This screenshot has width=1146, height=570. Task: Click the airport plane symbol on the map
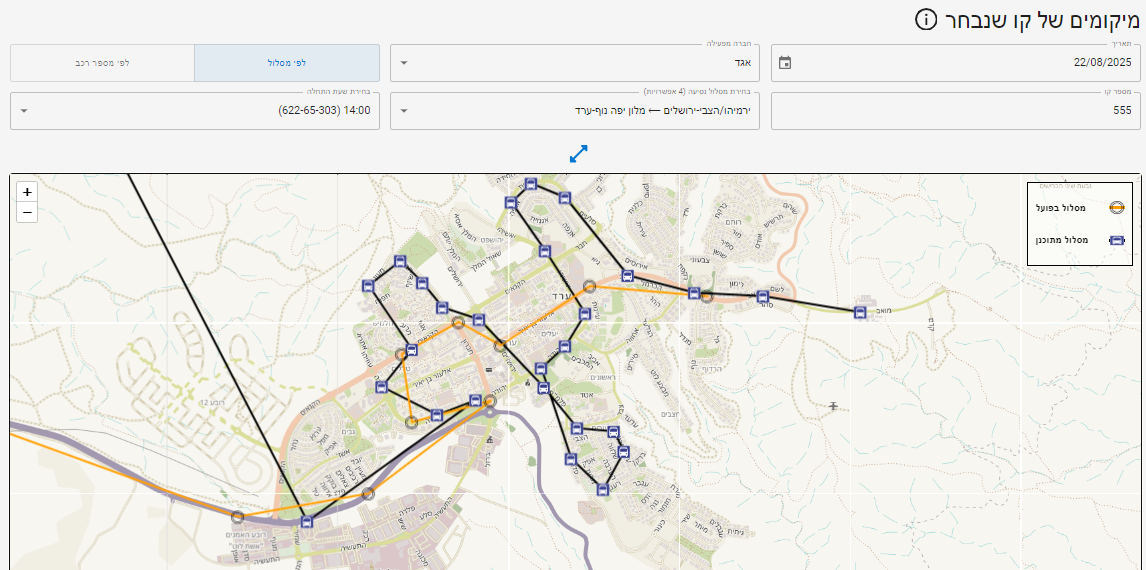pos(833,405)
